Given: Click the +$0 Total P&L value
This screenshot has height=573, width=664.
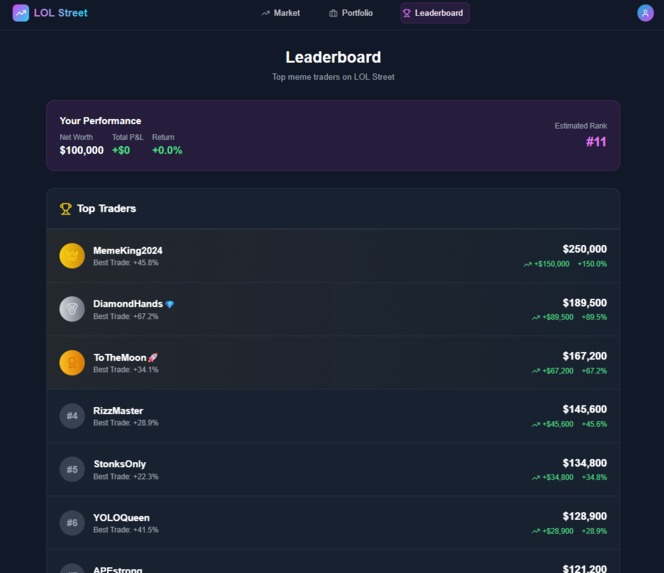Looking at the screenshot, I should (x=121, y=150).
